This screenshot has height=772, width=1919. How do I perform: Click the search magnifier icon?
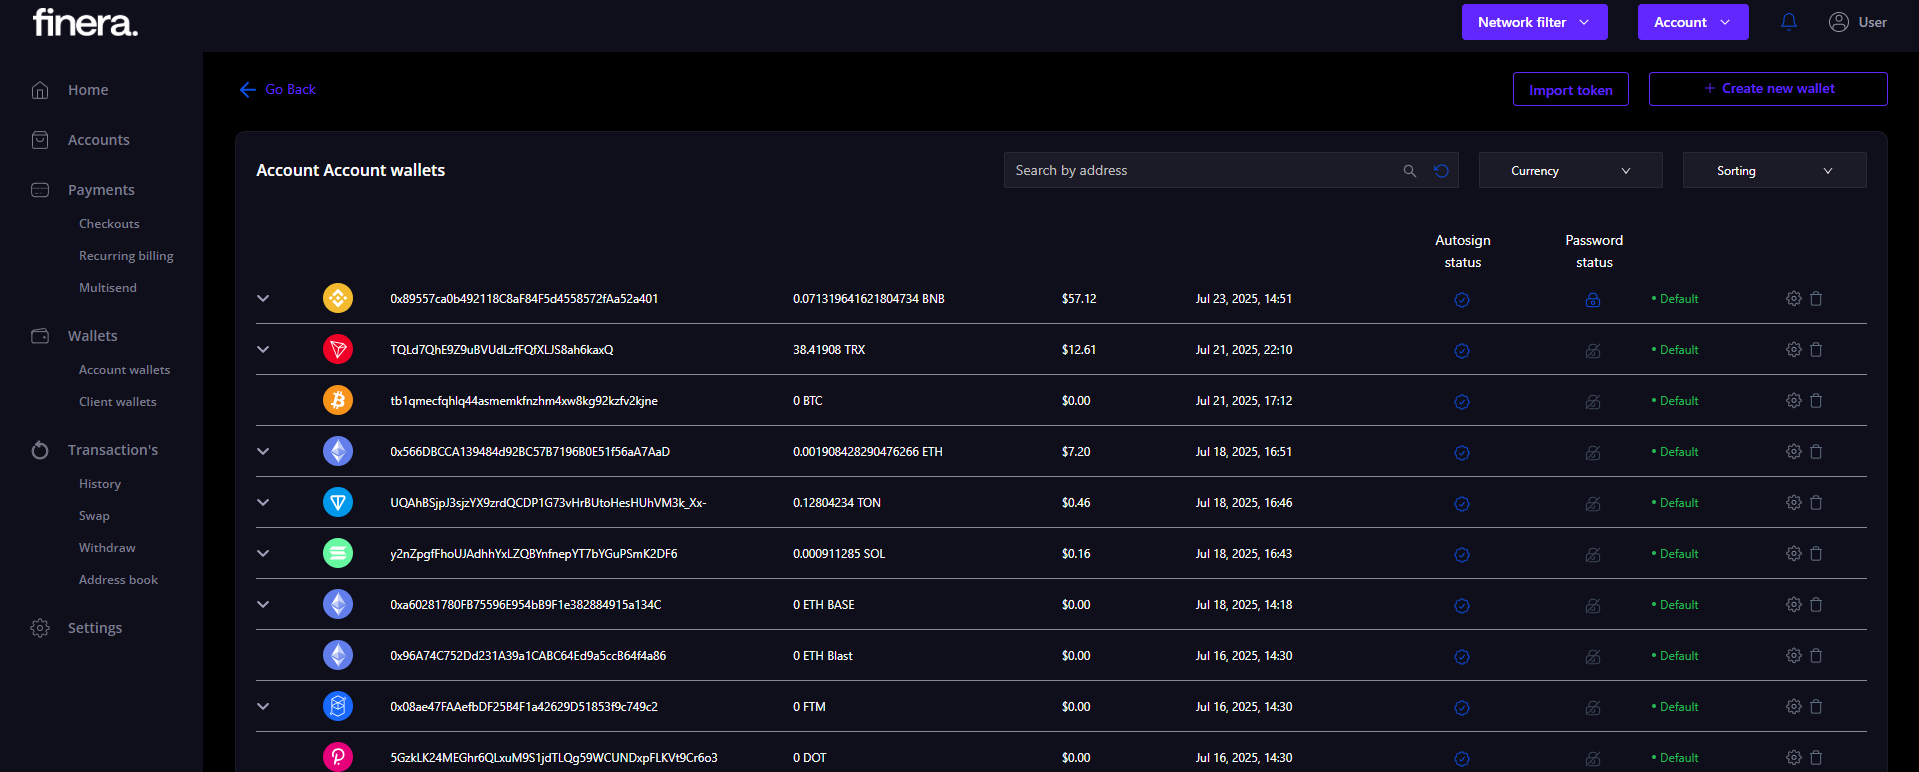[x=1409, y=171]
